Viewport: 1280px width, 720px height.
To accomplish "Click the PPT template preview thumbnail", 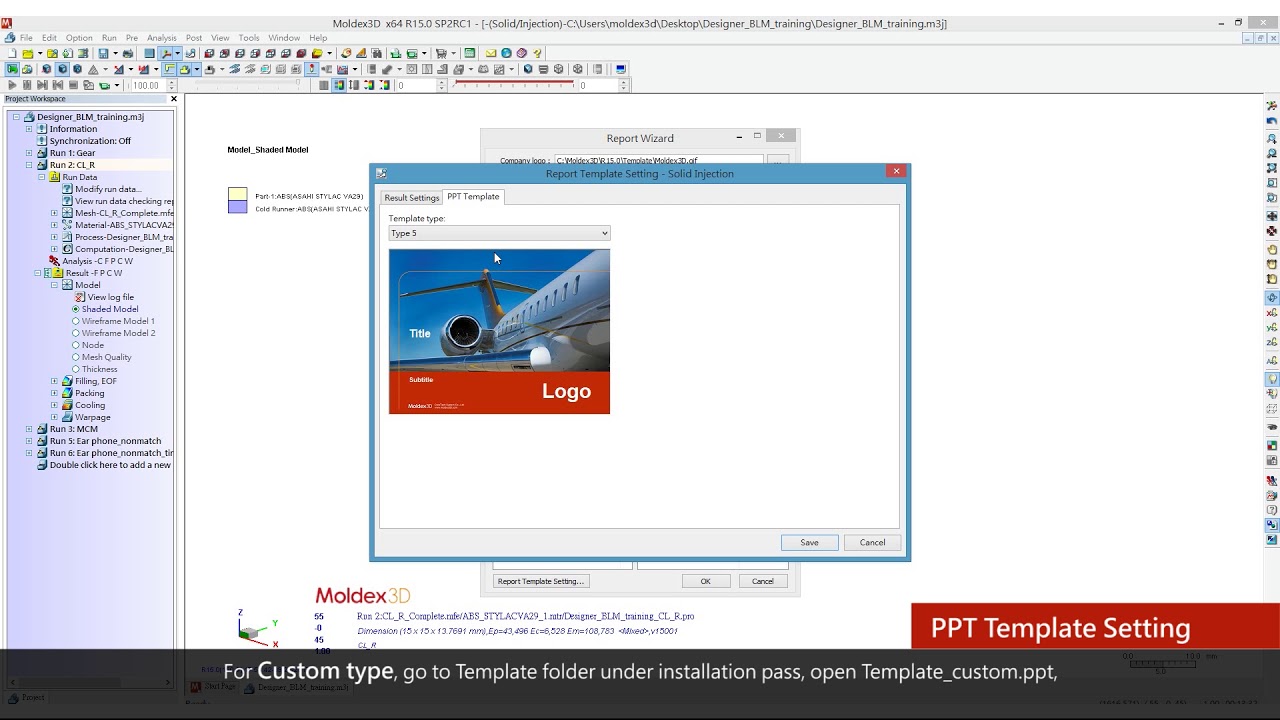I will pos(499,331).
